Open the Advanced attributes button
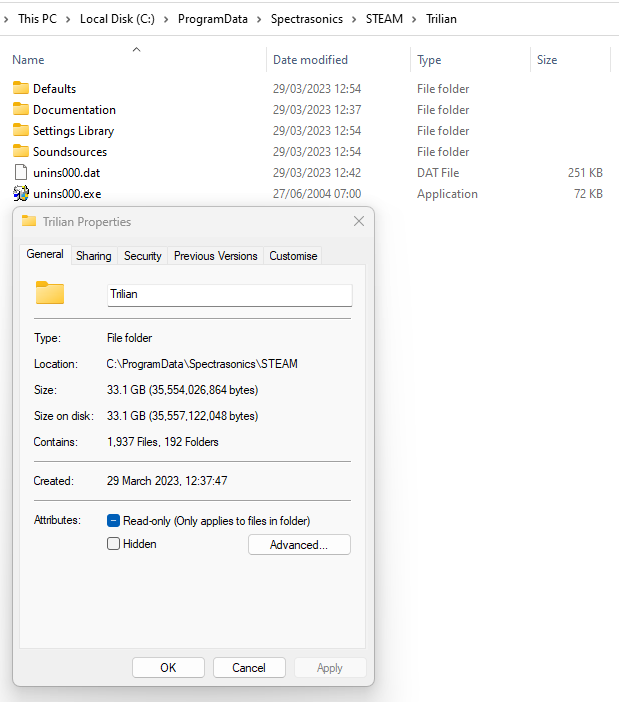 click(x=299, y=544)
